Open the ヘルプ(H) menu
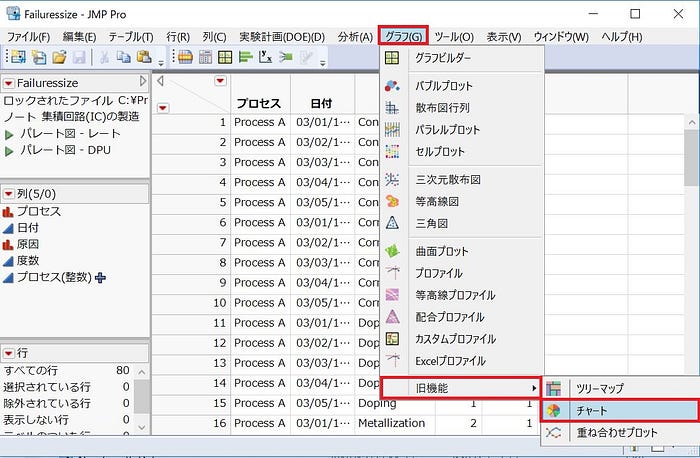700x458 pixels. [621, 37]
